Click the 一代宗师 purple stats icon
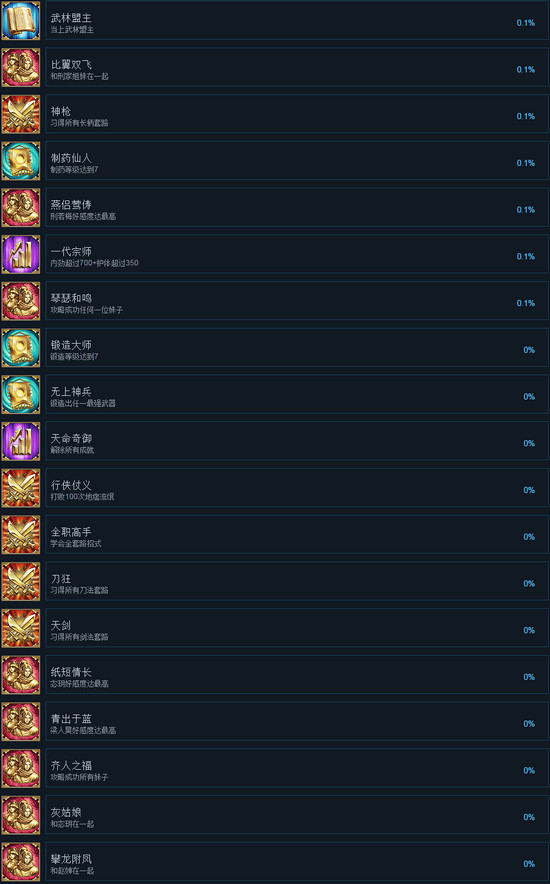This screenshot has width=550, height=884. pyautogui.click(x=21, y=255)
